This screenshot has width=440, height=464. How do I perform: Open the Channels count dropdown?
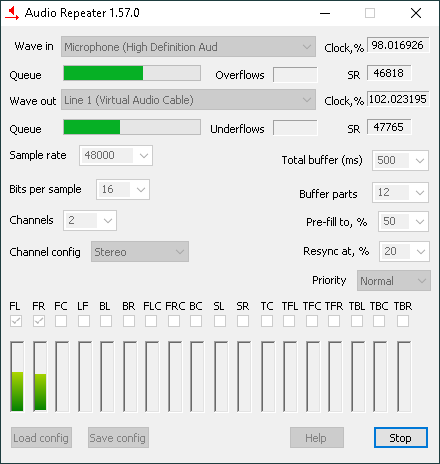[x=90, y=220]
